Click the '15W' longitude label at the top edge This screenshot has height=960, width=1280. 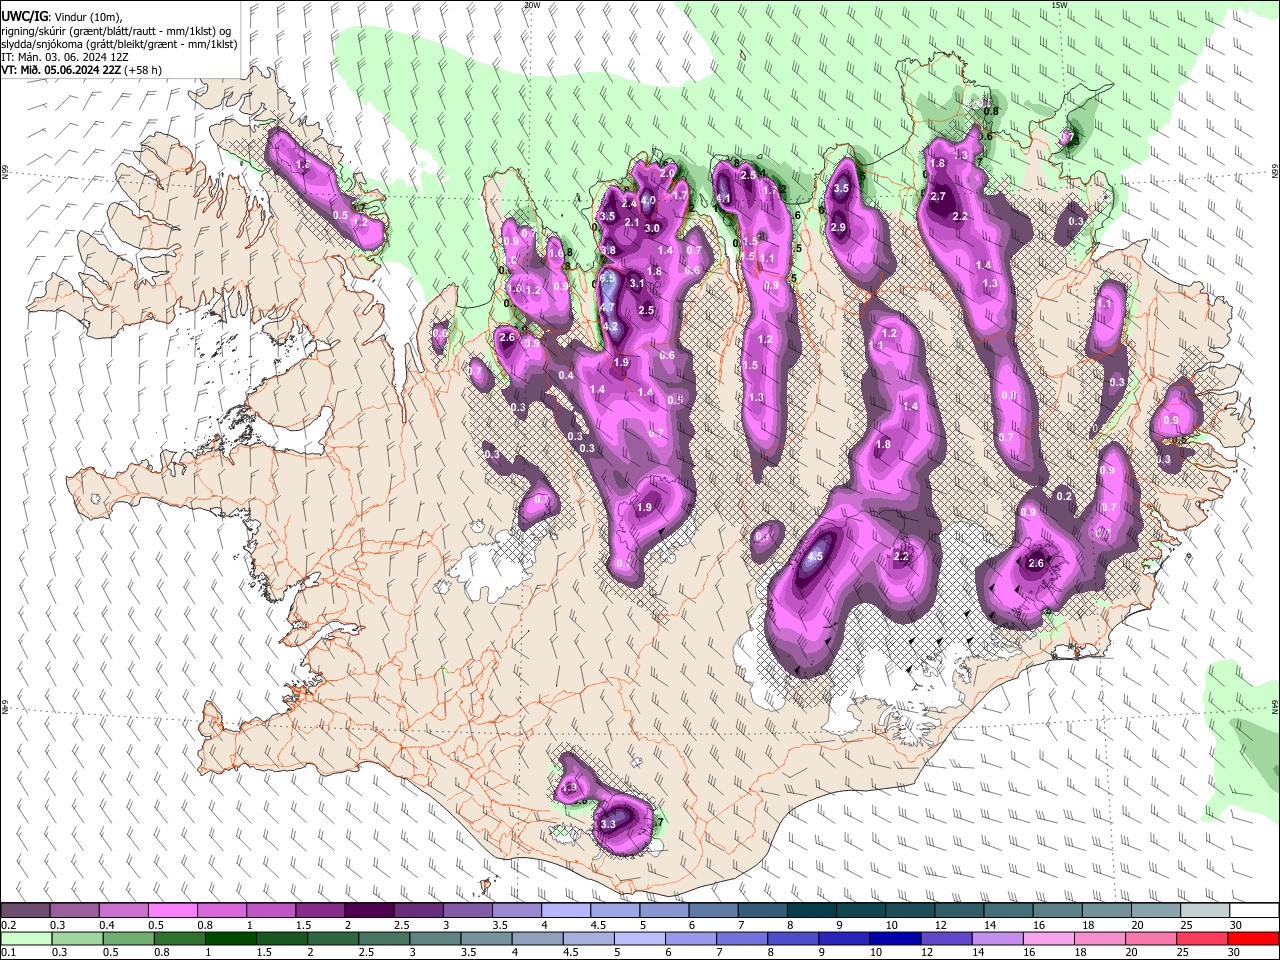point(1059,5)
